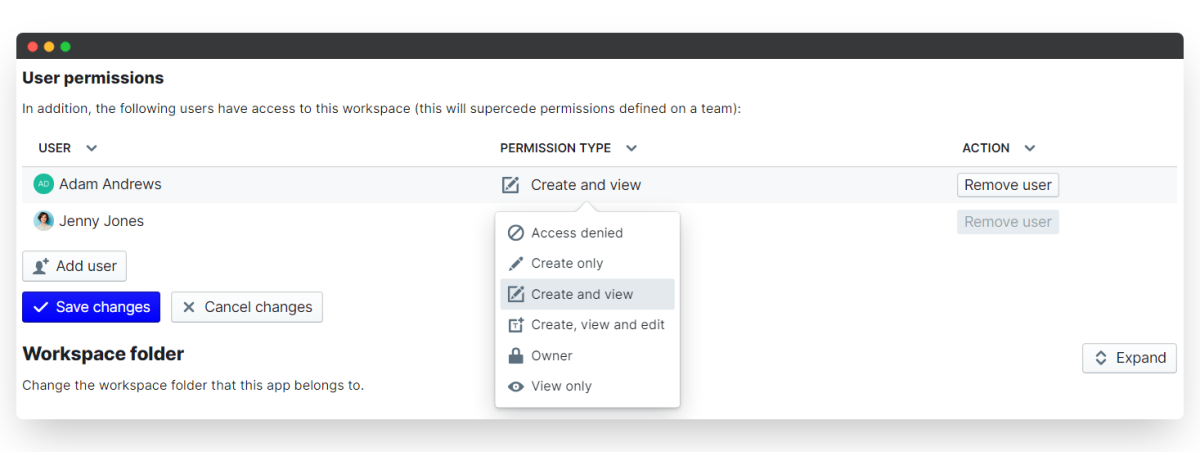Pick the 'Access denied' menu option

577,233
